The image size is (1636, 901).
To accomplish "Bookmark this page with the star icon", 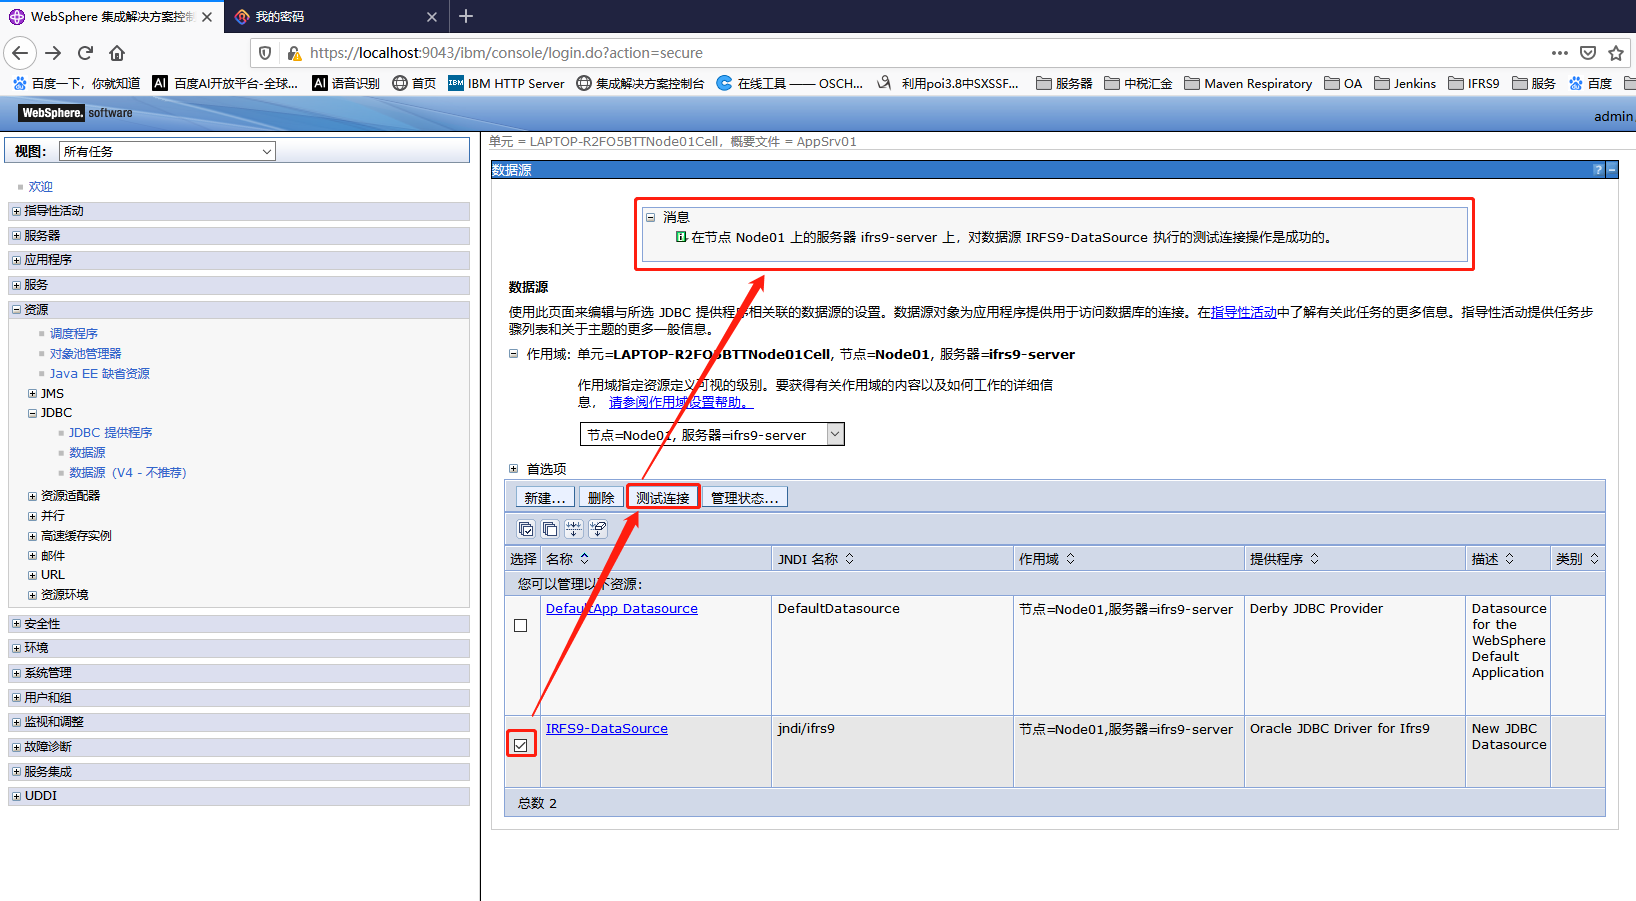I will click(x=1615, y=53).
